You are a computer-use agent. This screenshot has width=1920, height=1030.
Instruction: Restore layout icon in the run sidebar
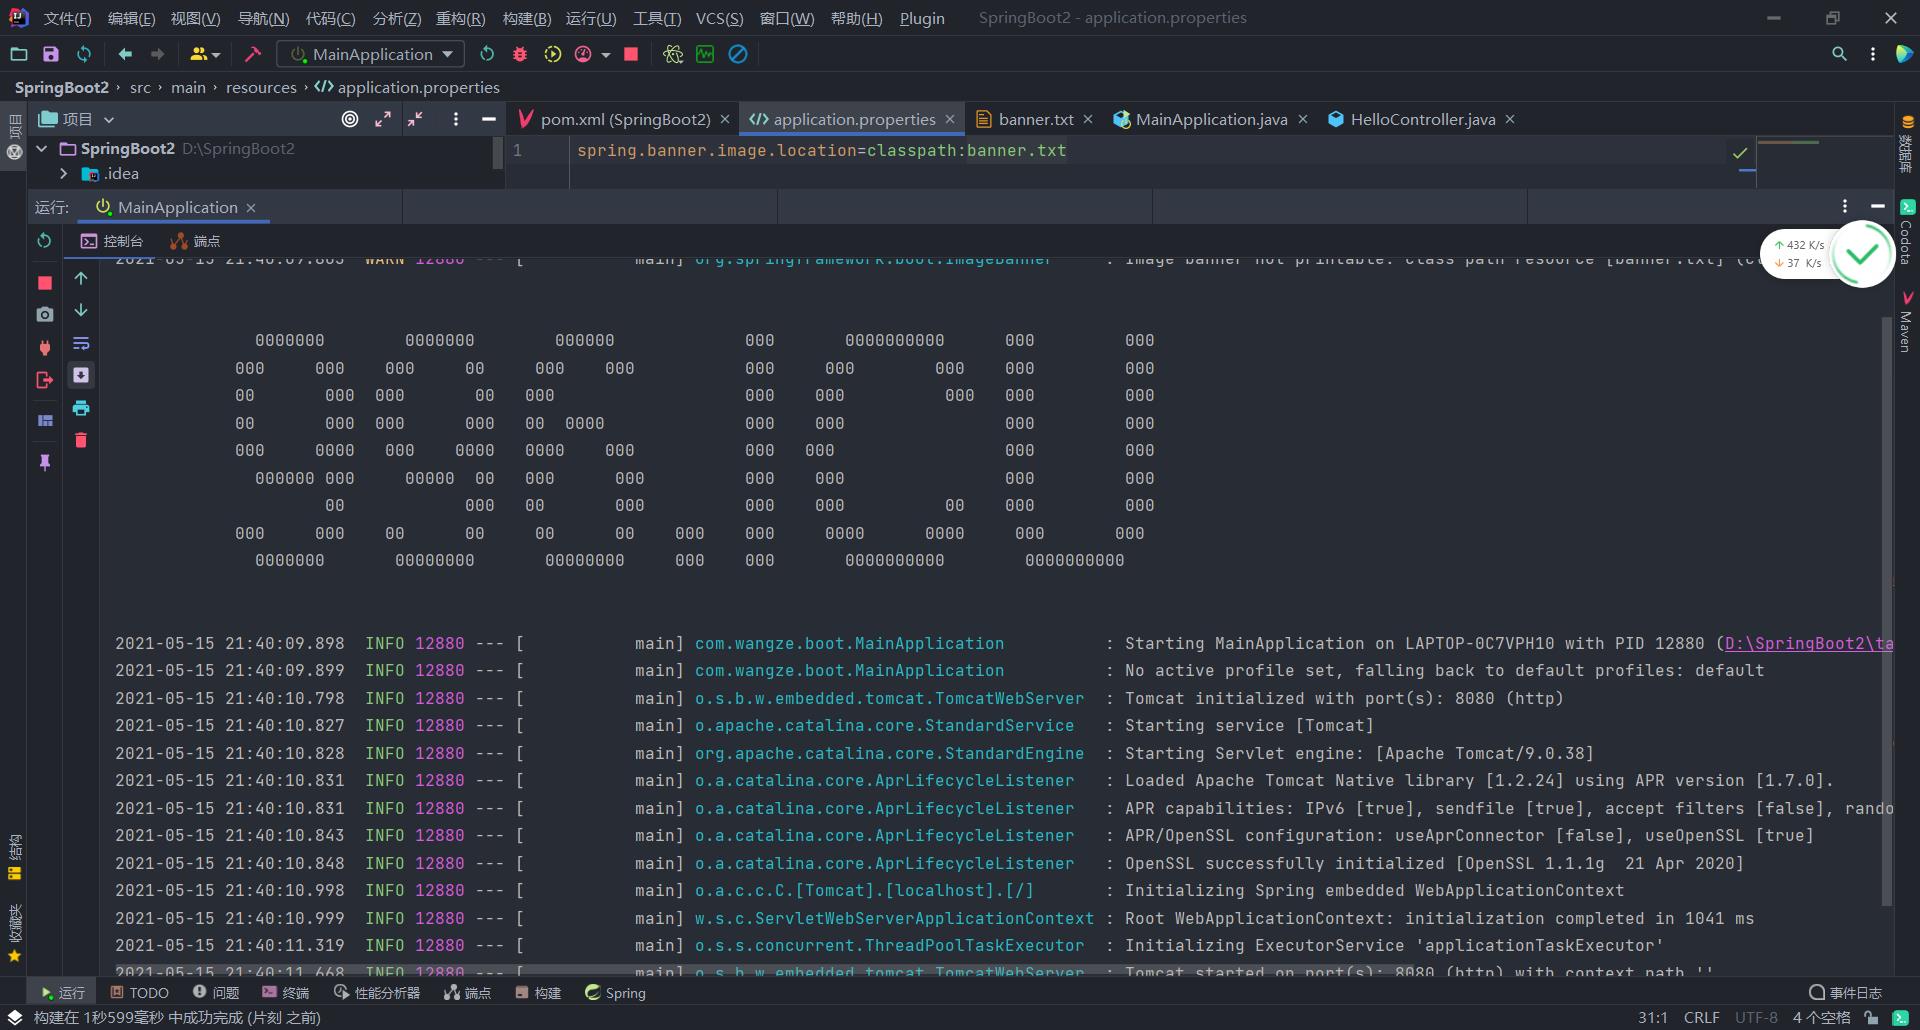[x=44, y=421]
